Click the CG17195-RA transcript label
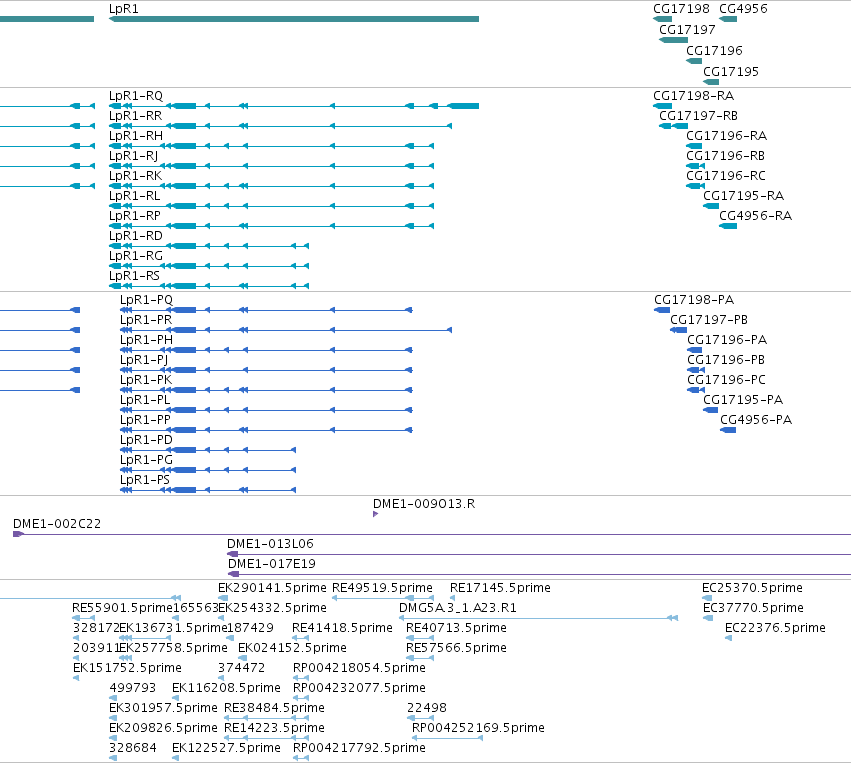 (x=744, y=196)
